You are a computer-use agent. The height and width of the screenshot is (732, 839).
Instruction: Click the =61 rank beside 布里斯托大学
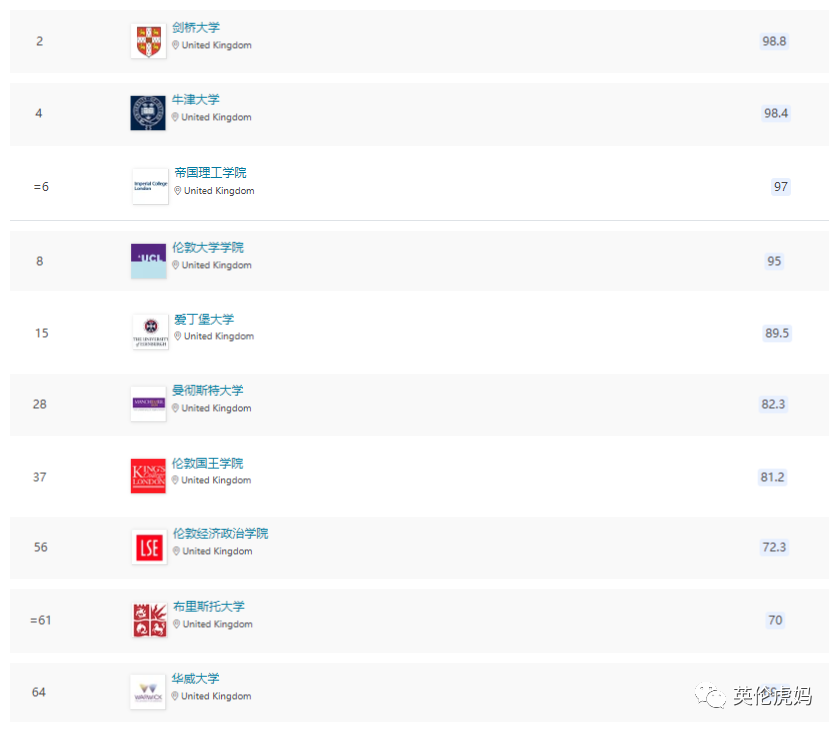(x=39, y=620)
